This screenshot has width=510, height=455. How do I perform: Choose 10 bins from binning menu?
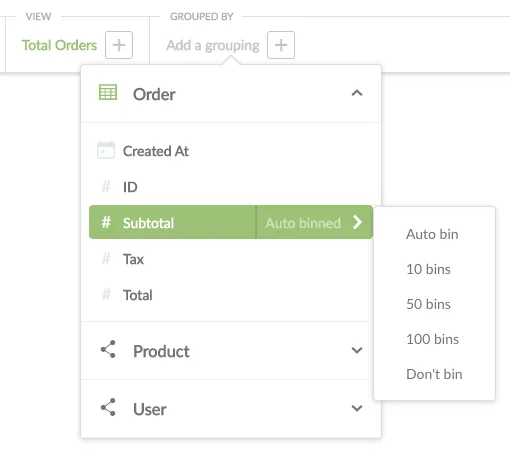[428, 269]
